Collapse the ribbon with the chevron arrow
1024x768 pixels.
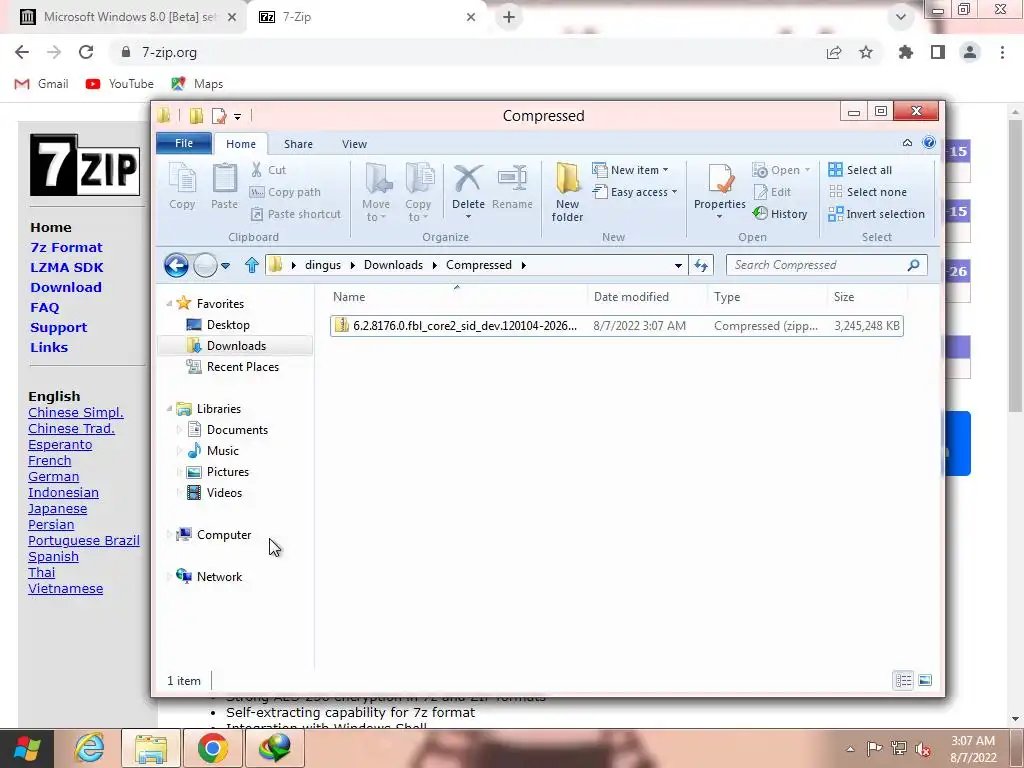(x=907, y=142)
